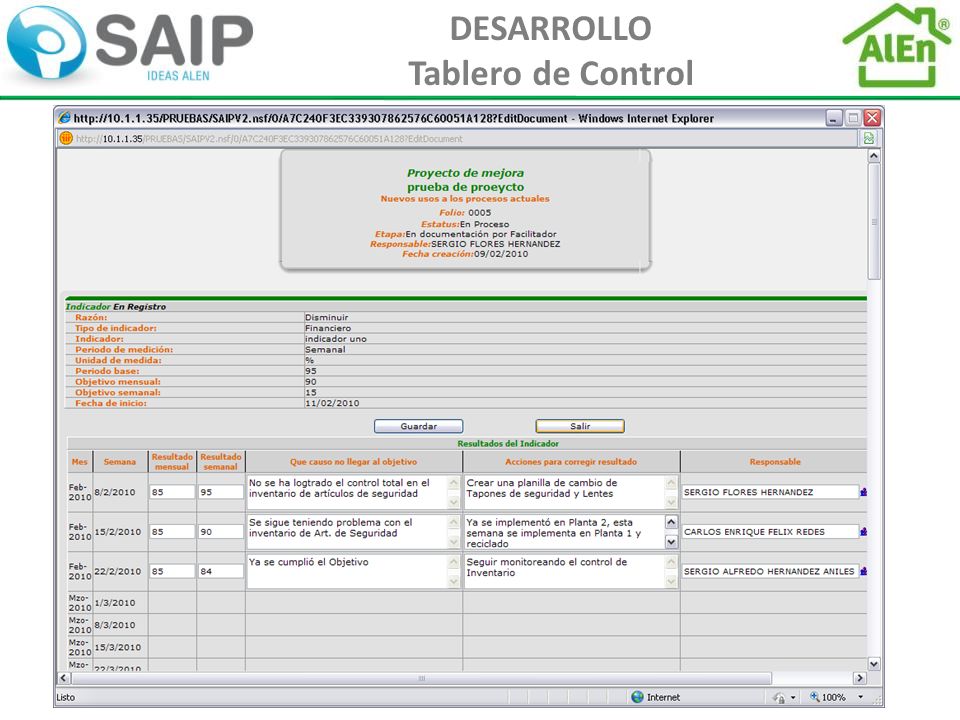Image resolution: width=960 pixels, height=720 pixels.
Task: Click the Responsable field SERGIO FLORES HERNANDEZ
Action: point(770,492)
